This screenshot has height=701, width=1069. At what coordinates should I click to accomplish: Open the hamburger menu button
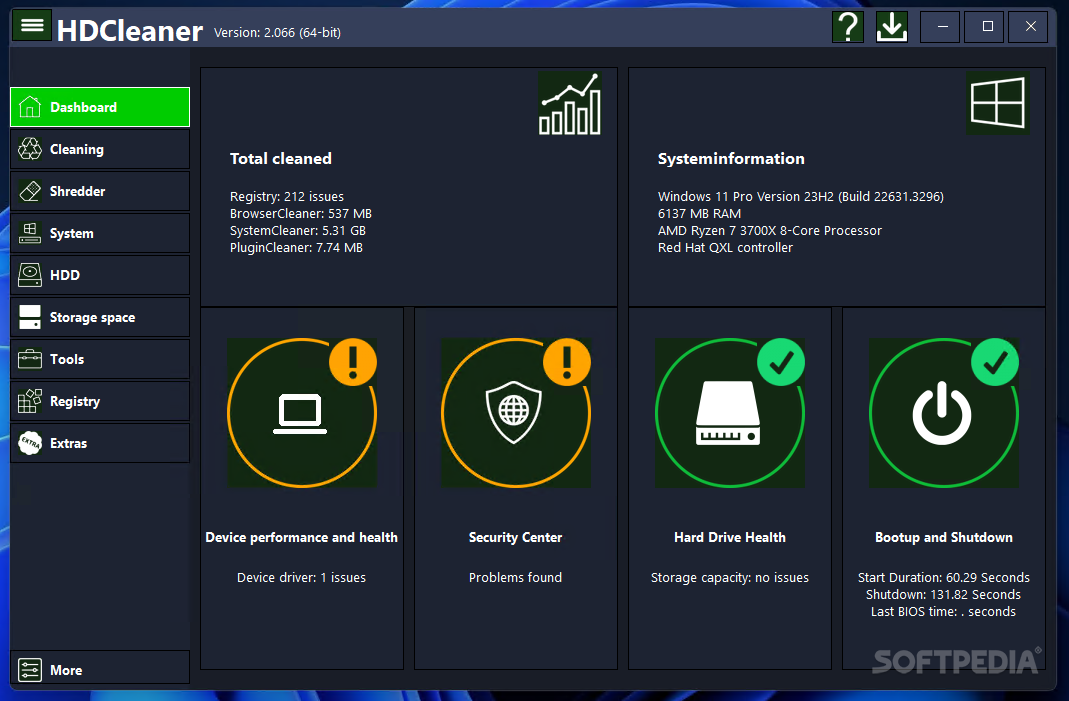32,25
